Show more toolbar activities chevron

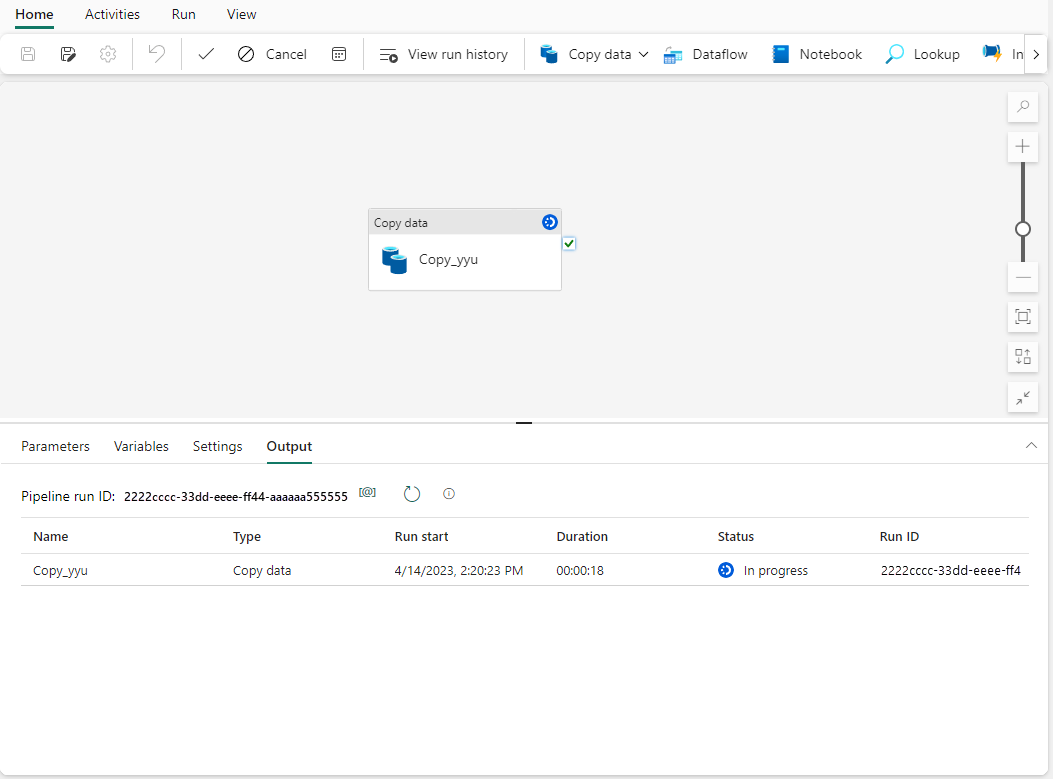pos(1036,54)
